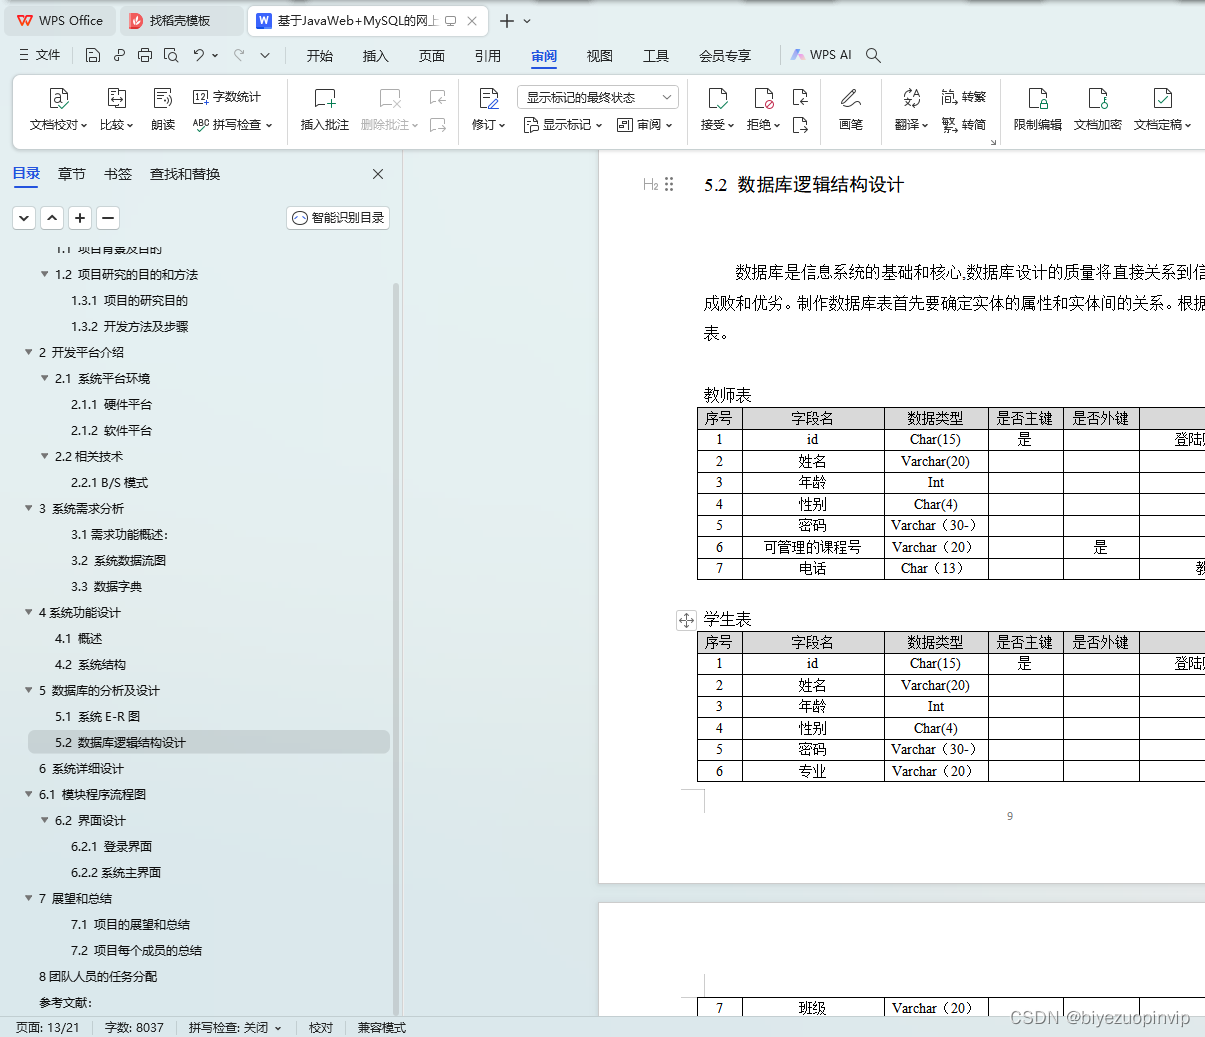Select the 画笔 pen tool

pos(851,109)
